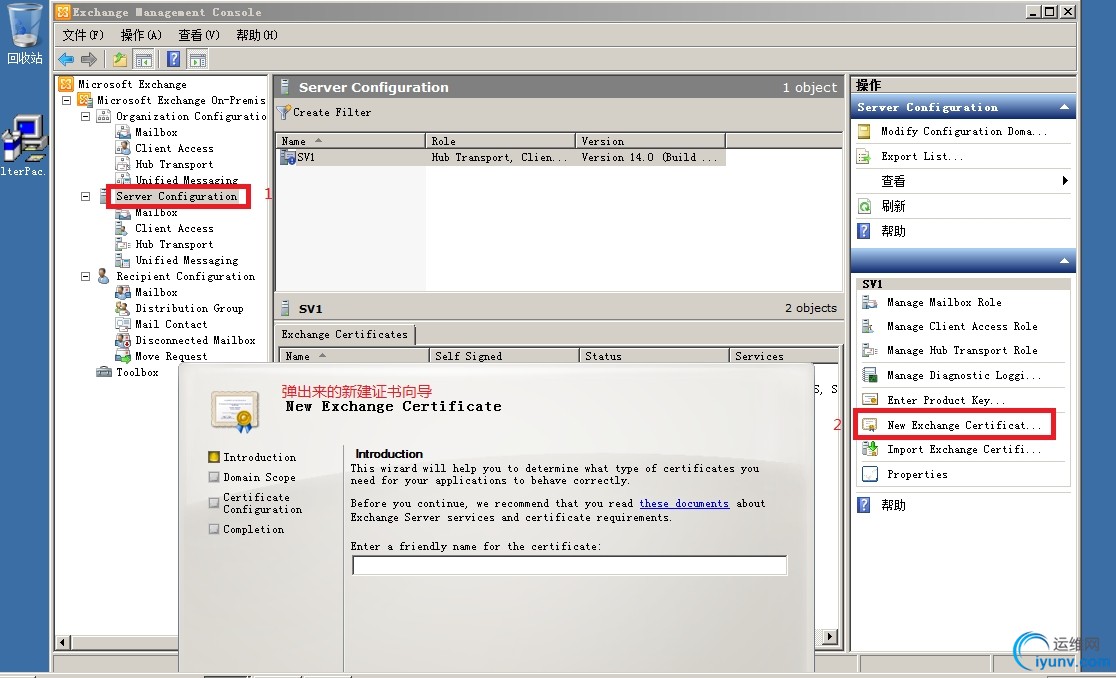This screenshot has height=678, width=1116.
Task: Click Manage Hub Transport Role action
Action: pos(962,351)
